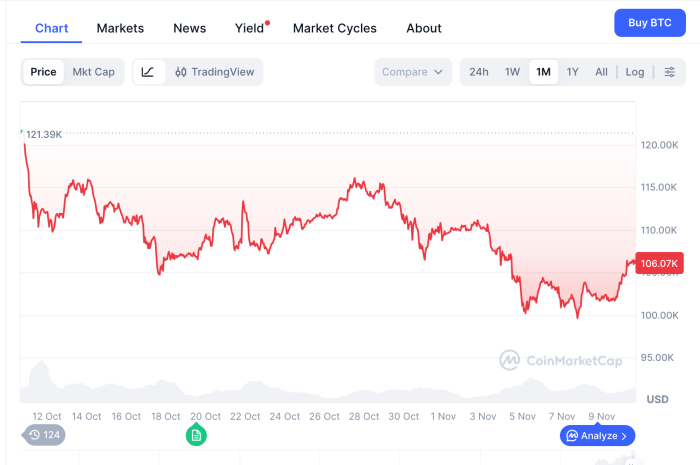Select the Price toggle
Viewport: 700px width, 465px height.
pos(43,72)
